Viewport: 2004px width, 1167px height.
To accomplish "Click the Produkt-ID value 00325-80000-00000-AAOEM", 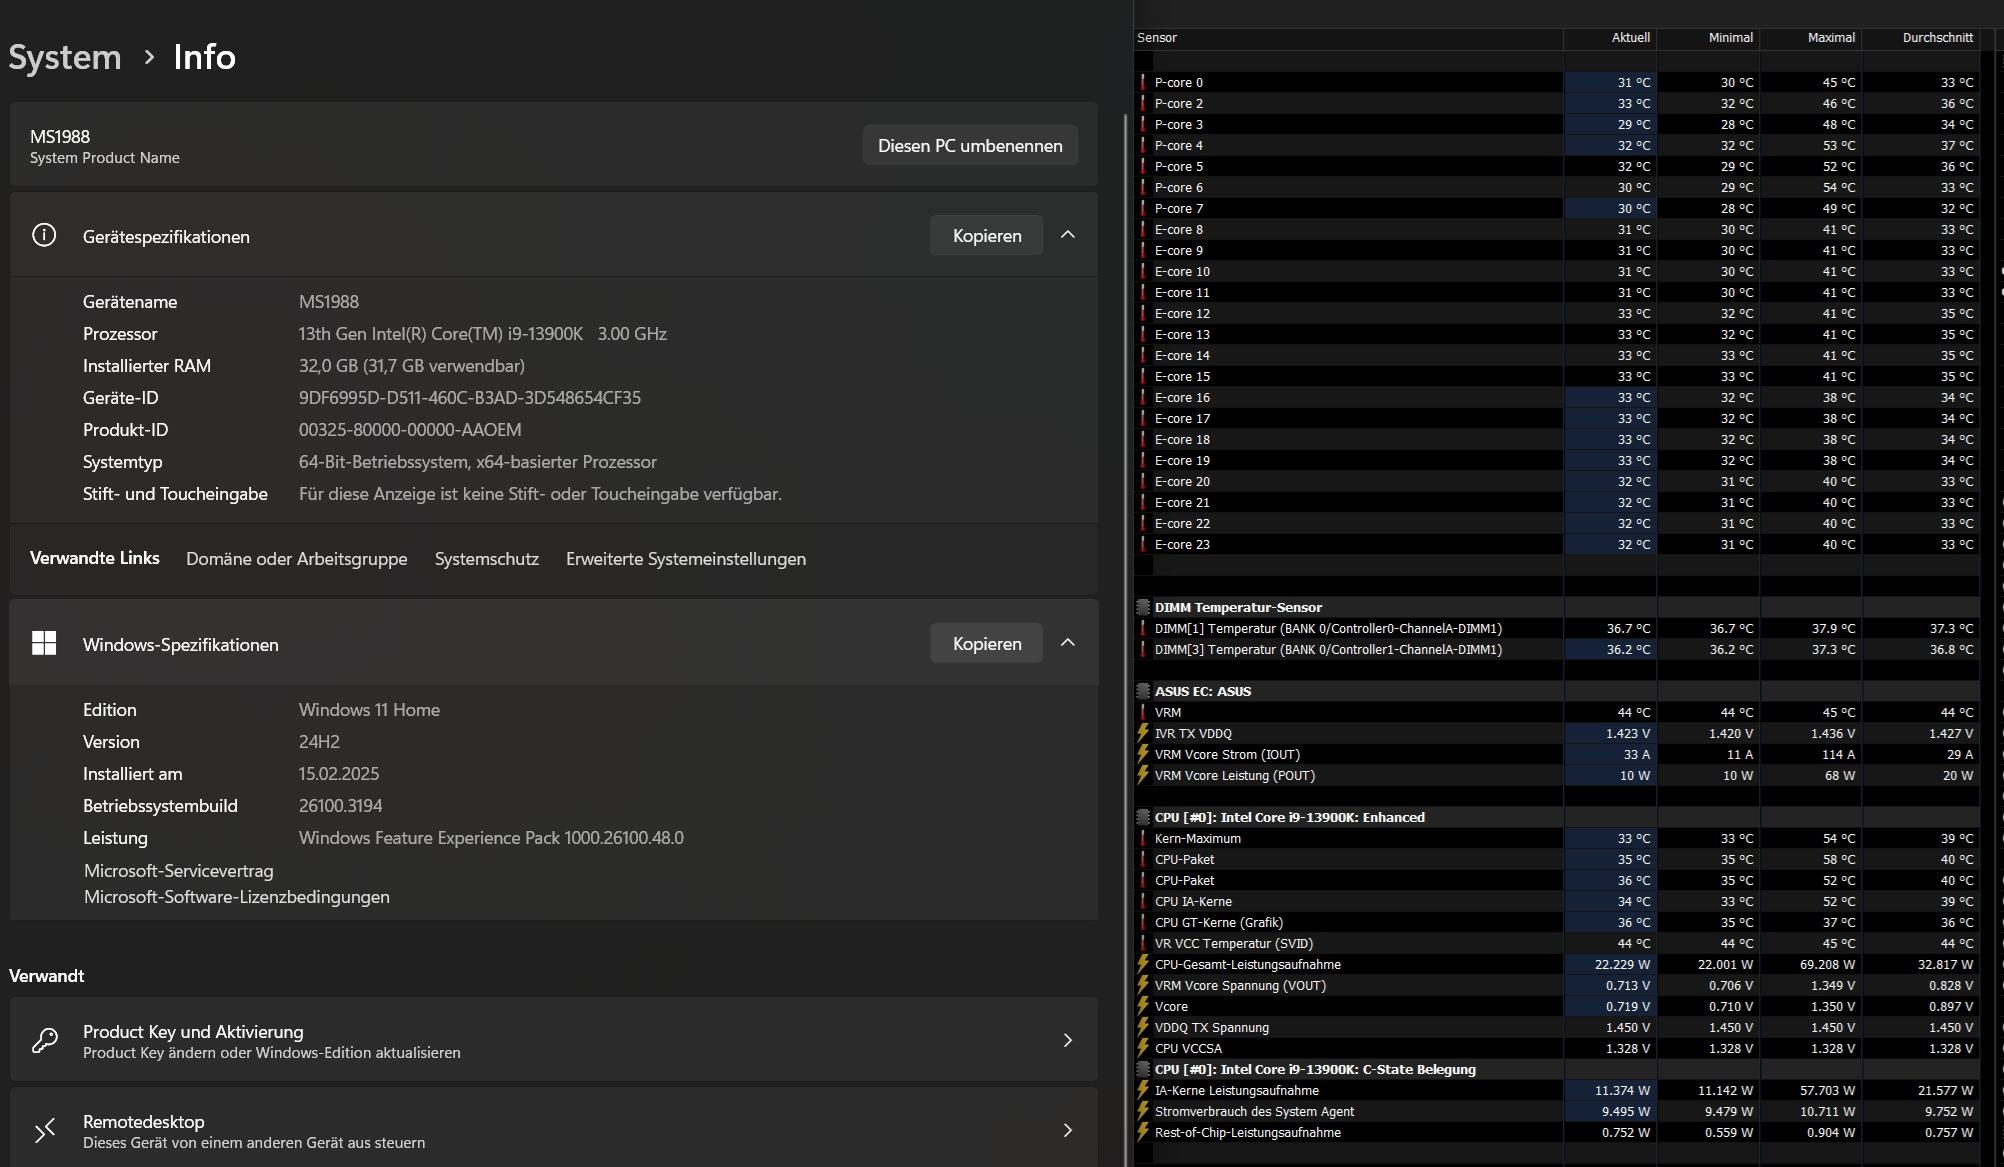I will (x=410, y=430).
